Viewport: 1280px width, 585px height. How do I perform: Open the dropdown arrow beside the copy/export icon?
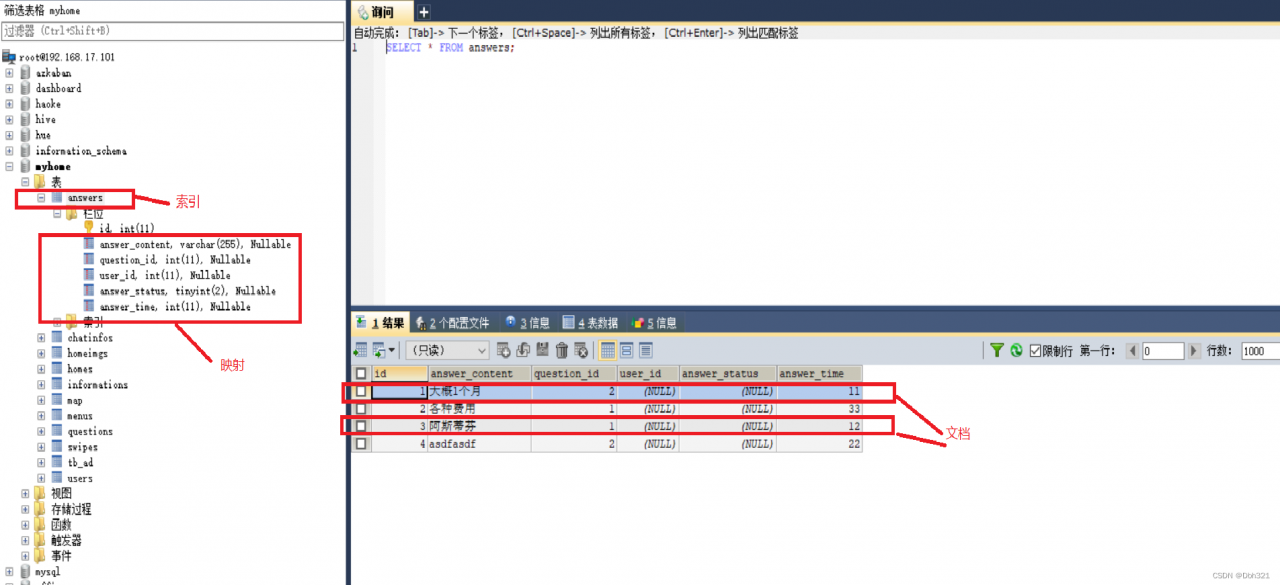click(391, 351)
